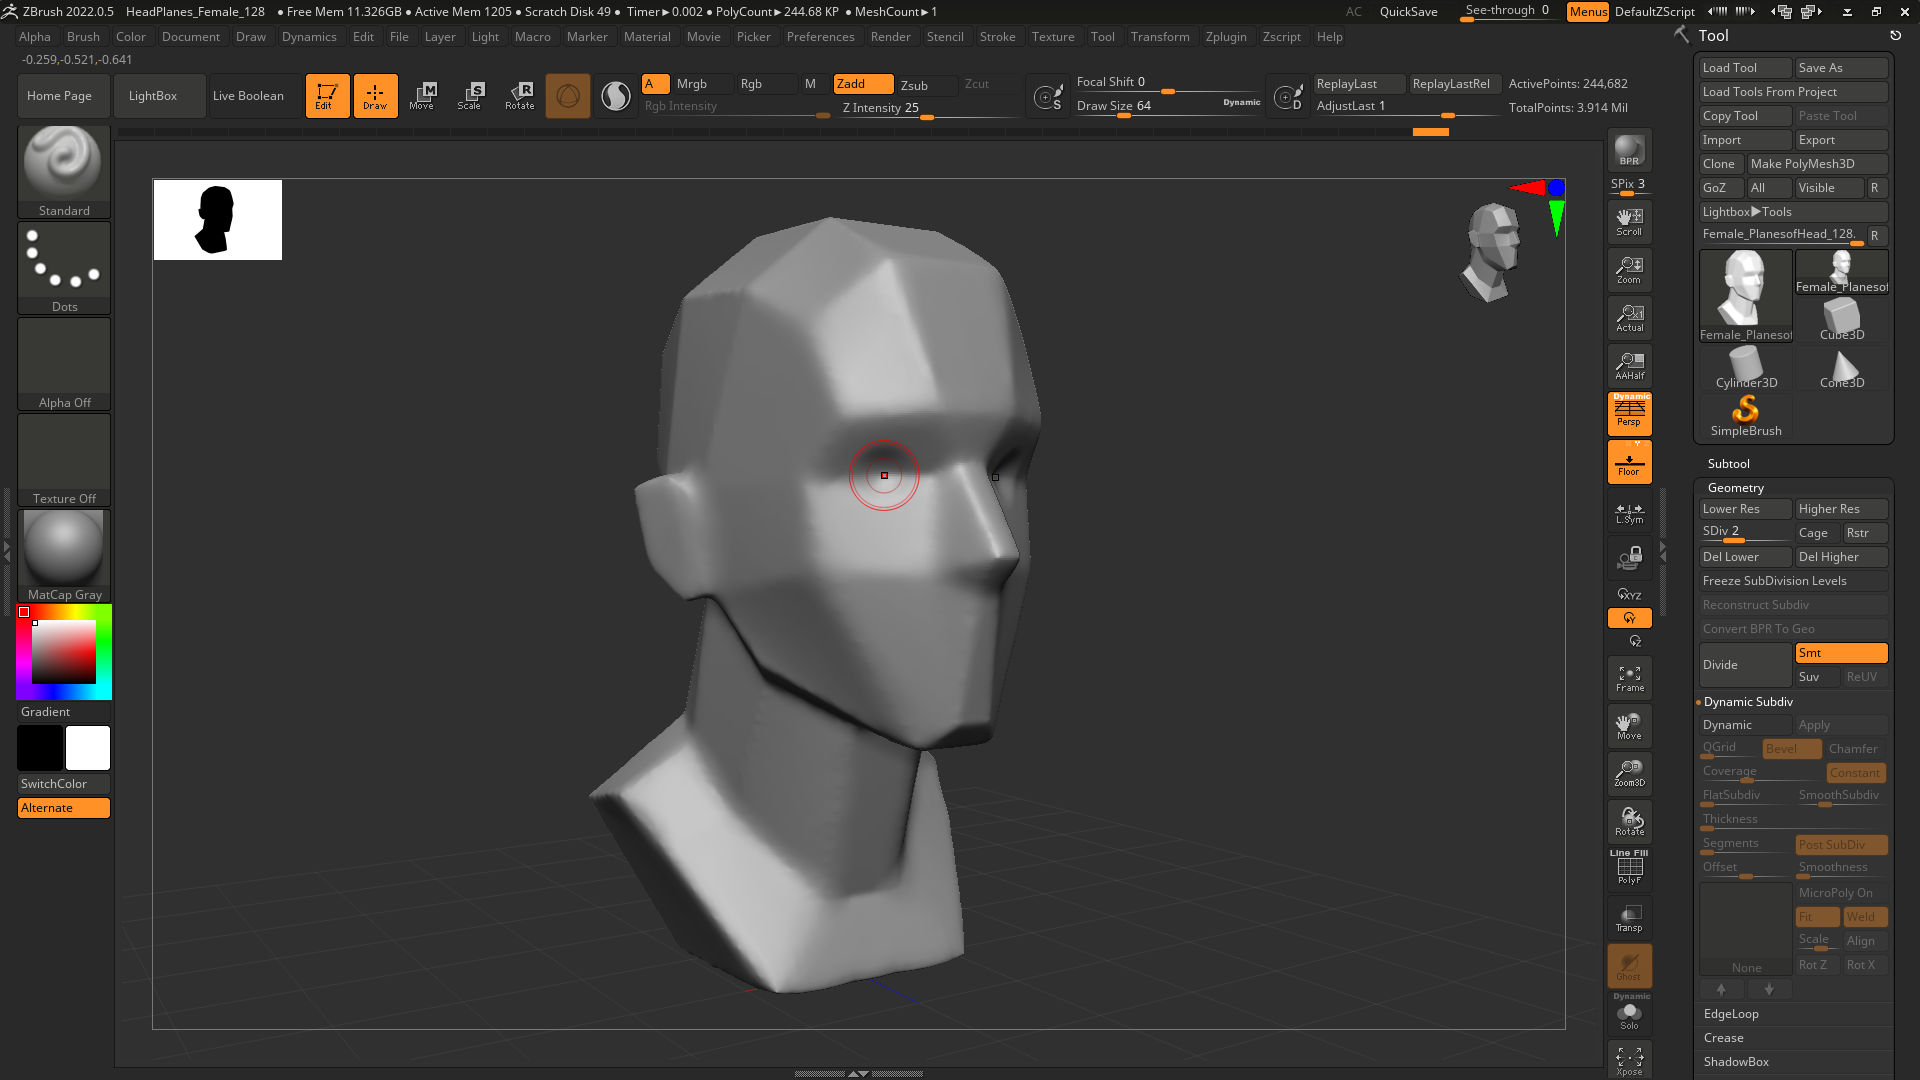Select the Draw mode icon
1920x1080 pixels.
point(375,96)
